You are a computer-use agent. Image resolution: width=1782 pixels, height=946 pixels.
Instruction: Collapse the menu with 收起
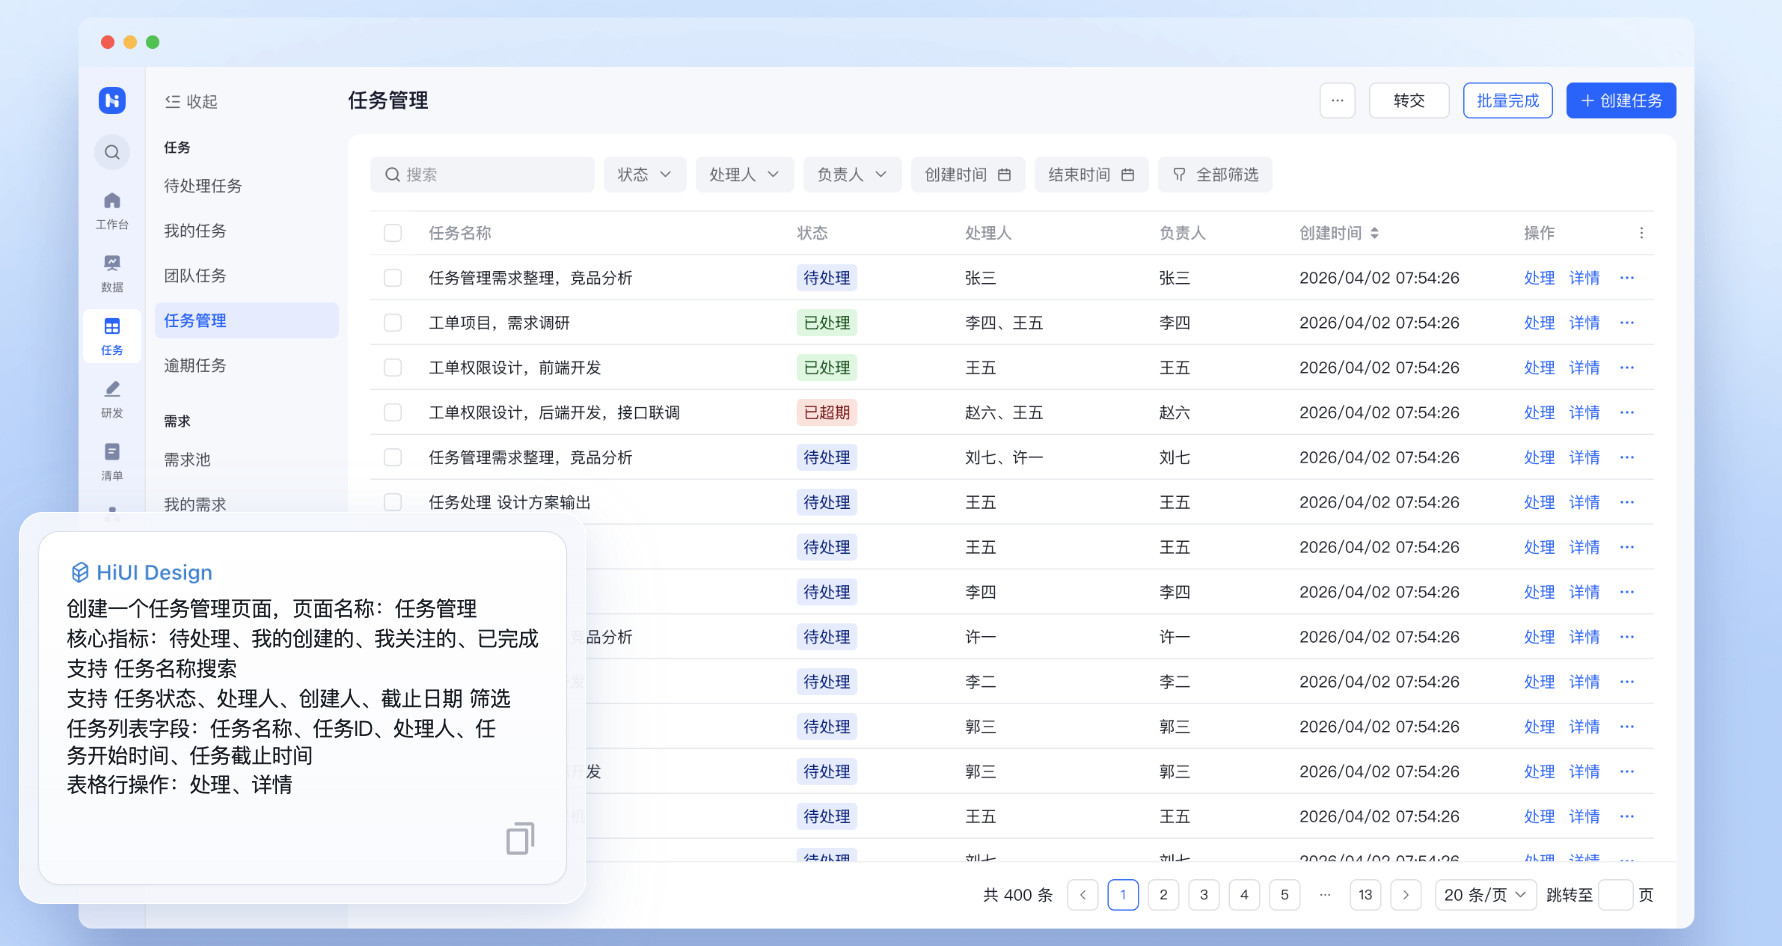coord(191,101)
